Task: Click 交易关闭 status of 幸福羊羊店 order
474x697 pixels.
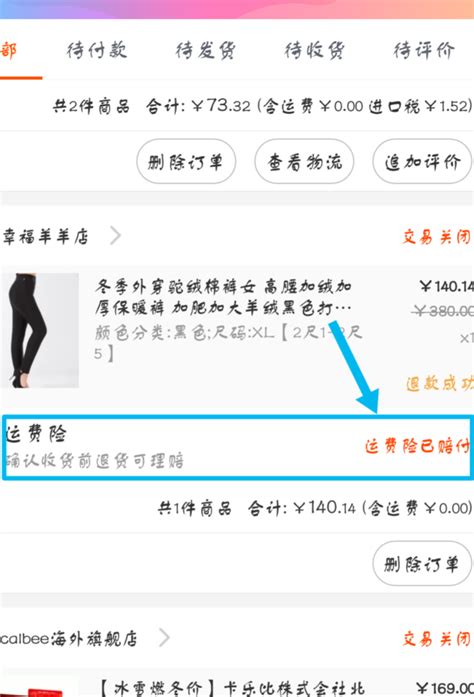Action: coord(436,236)
